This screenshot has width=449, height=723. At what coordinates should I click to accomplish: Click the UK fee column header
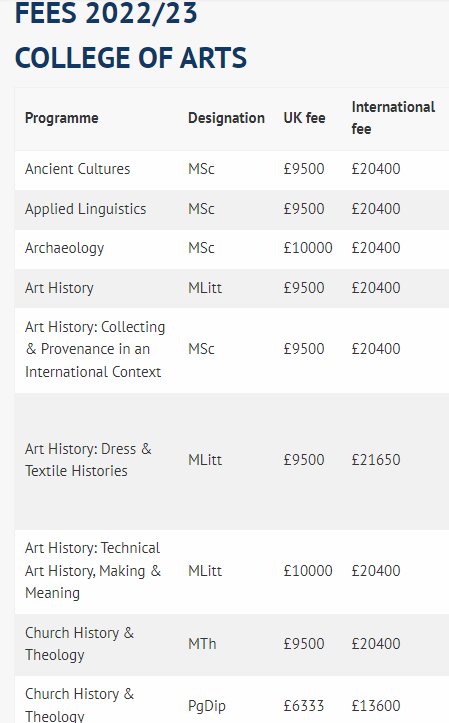(304, 119)
